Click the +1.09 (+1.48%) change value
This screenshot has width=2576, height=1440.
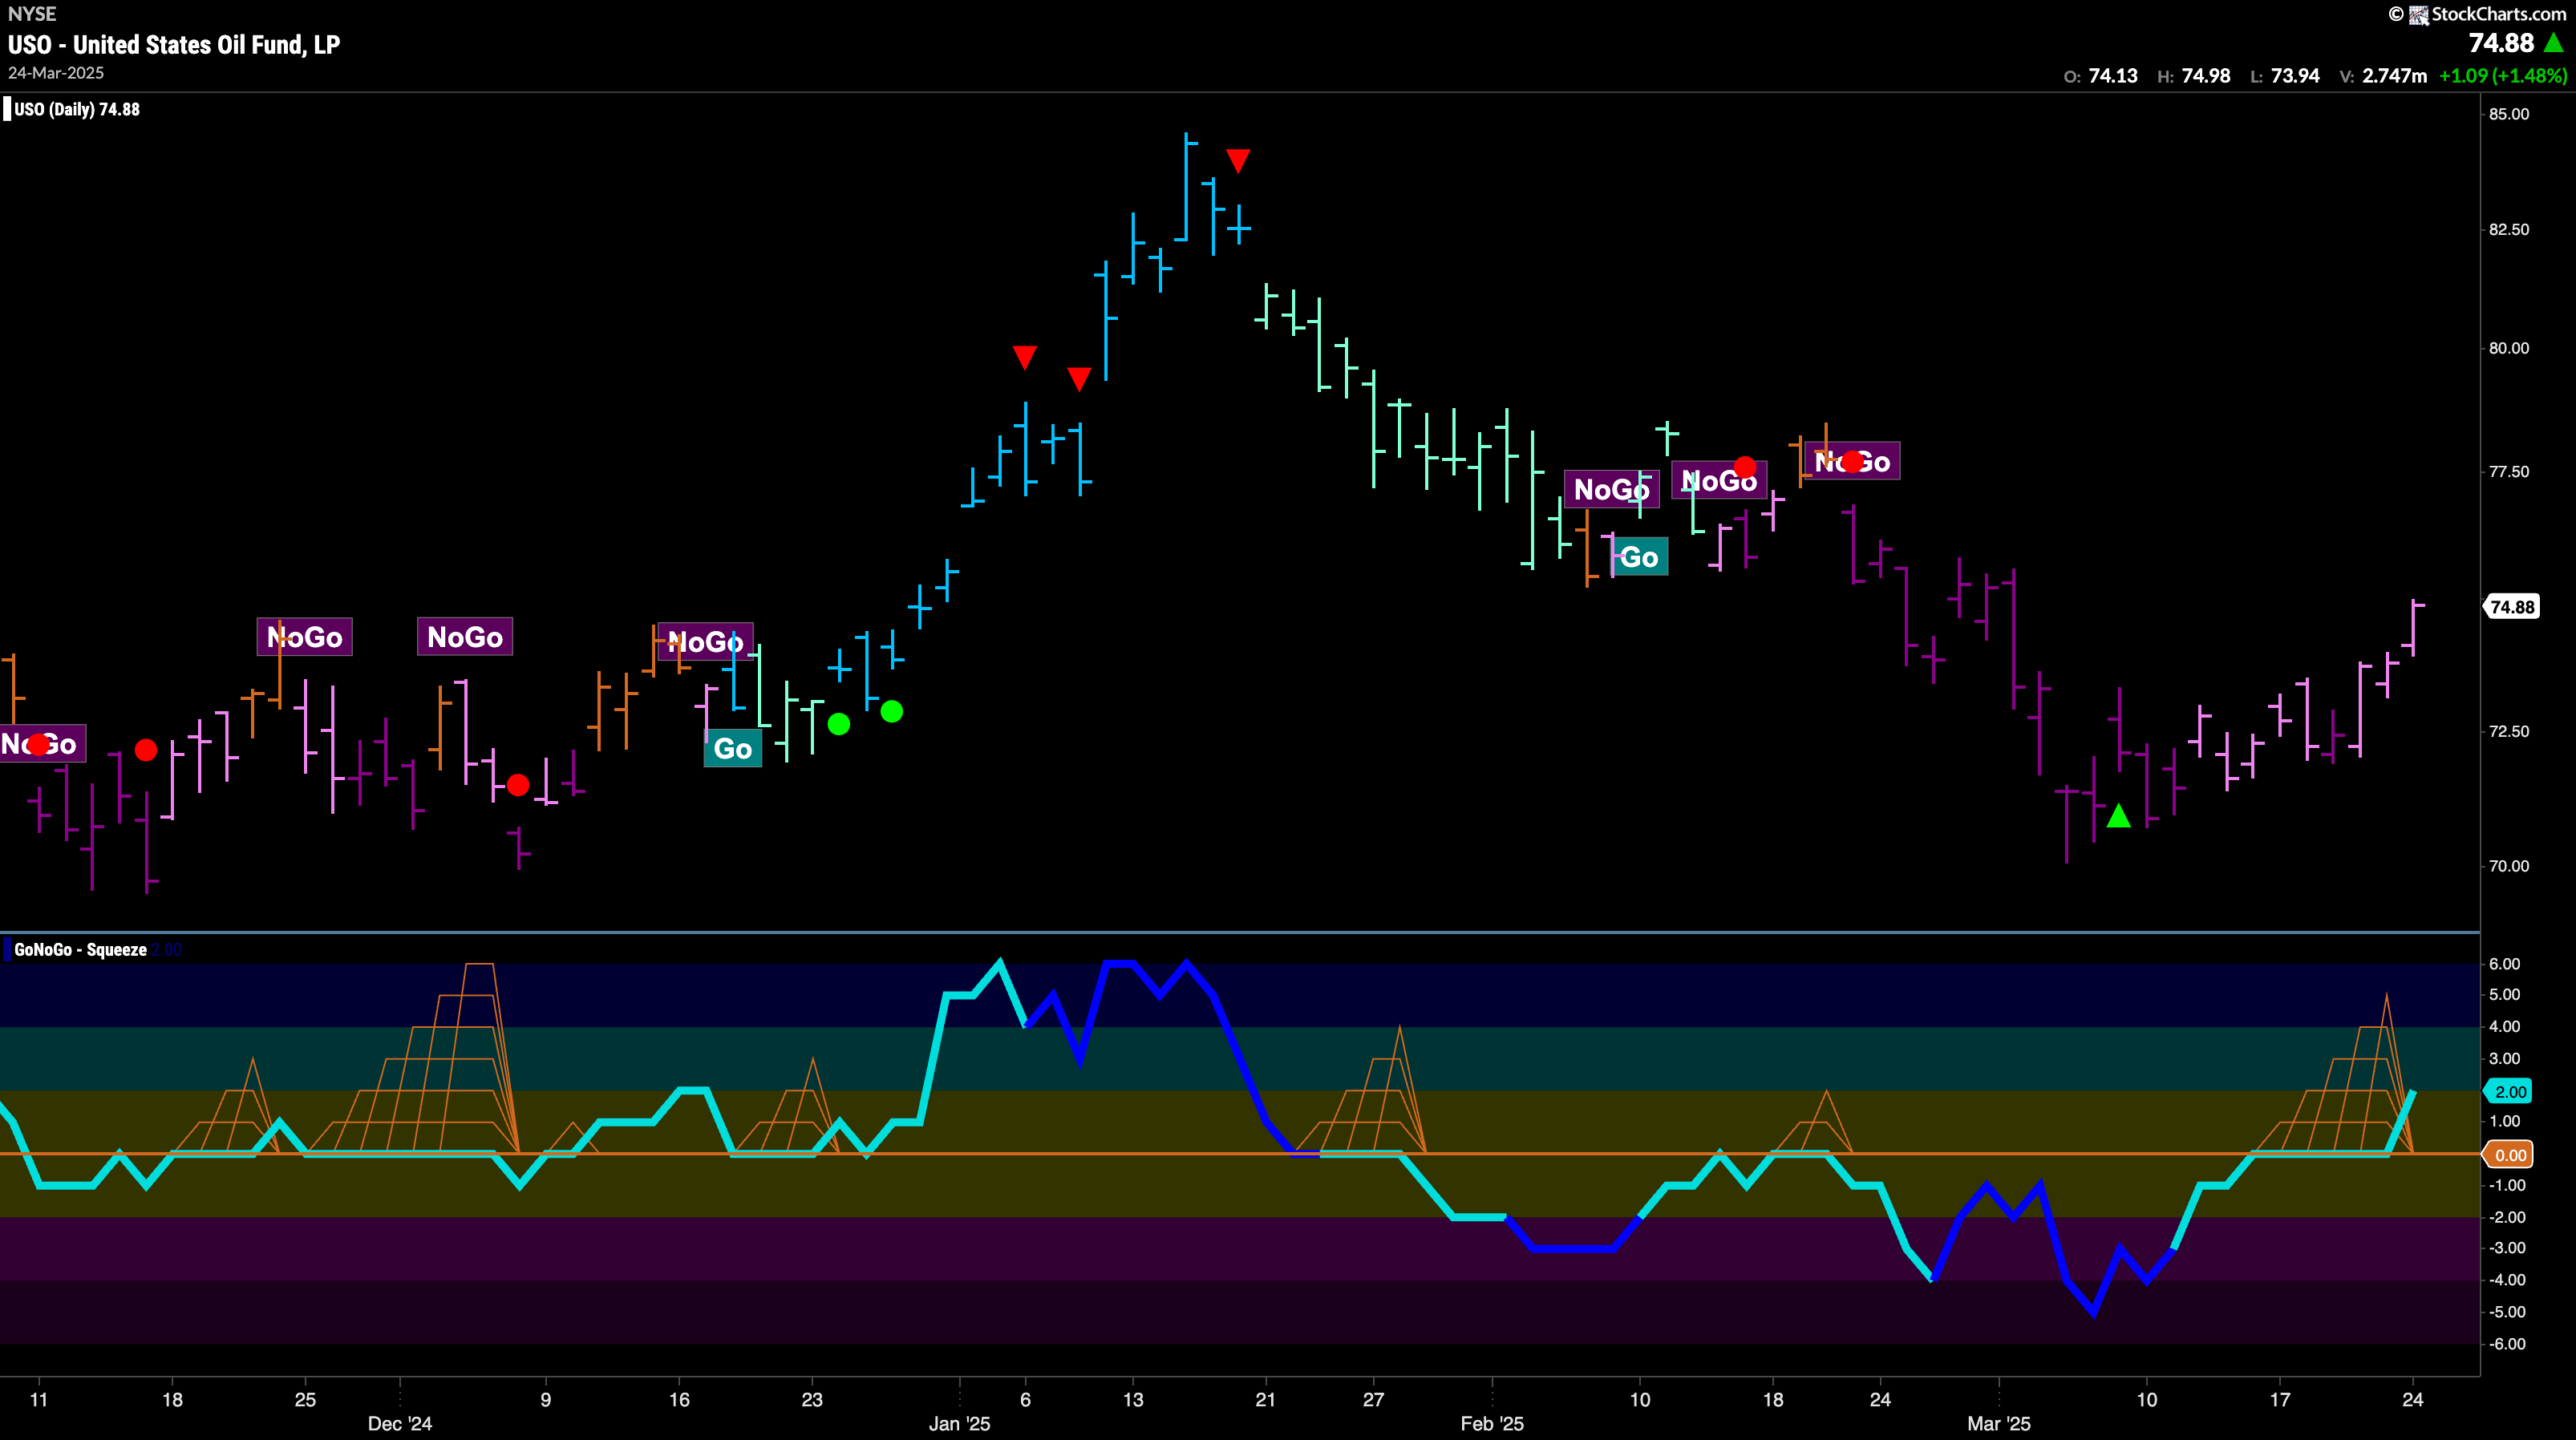[2503, 76]
